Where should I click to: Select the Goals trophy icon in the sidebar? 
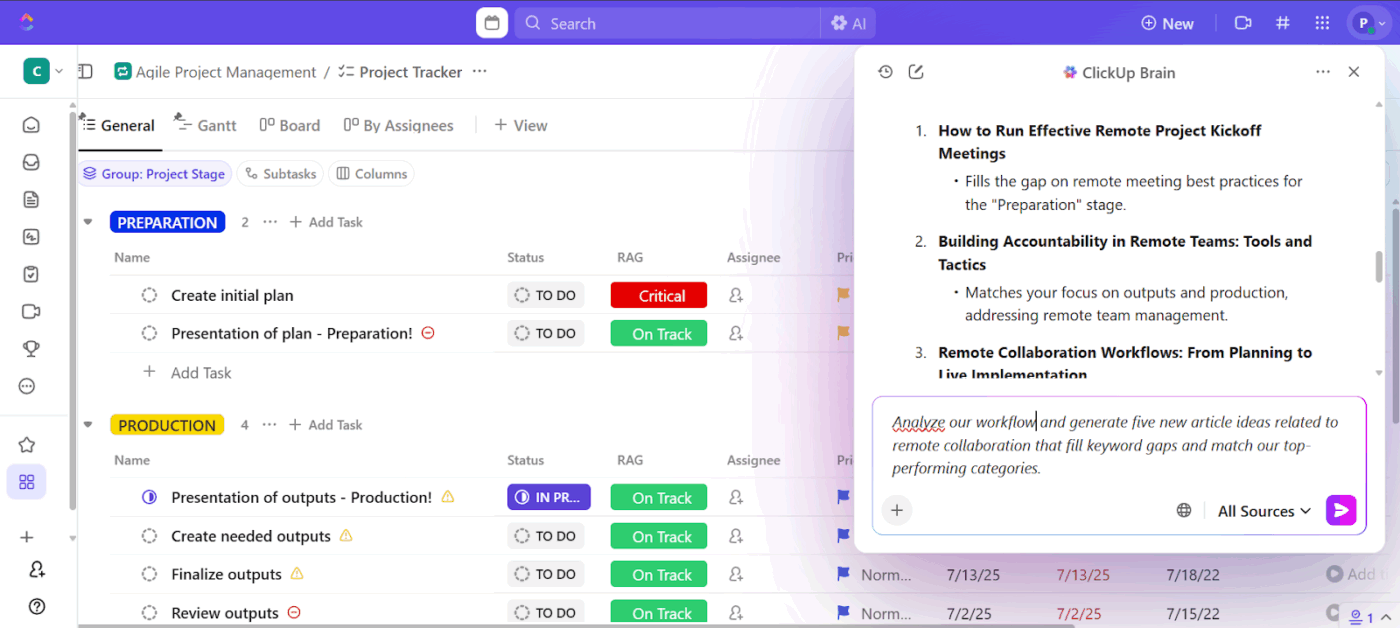coord(30,349)
